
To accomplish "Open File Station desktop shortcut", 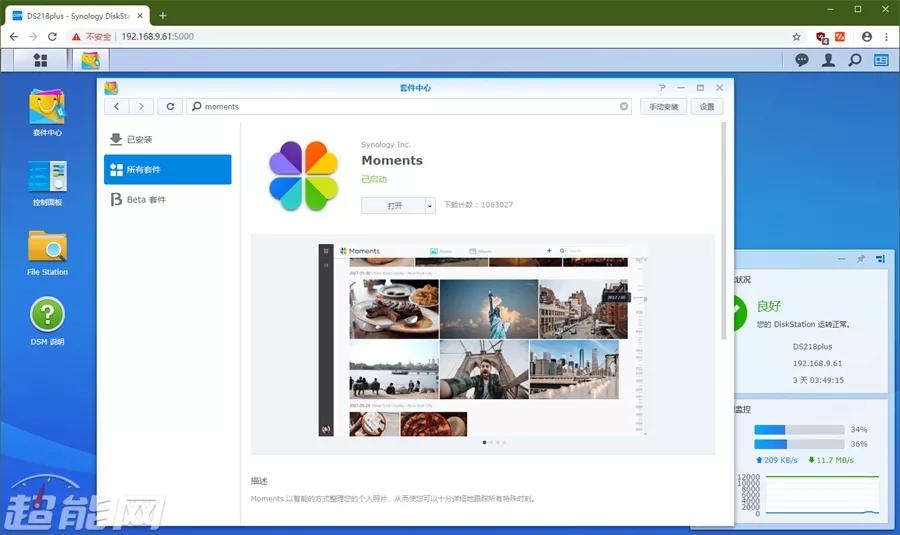I will tap(47, 253).
